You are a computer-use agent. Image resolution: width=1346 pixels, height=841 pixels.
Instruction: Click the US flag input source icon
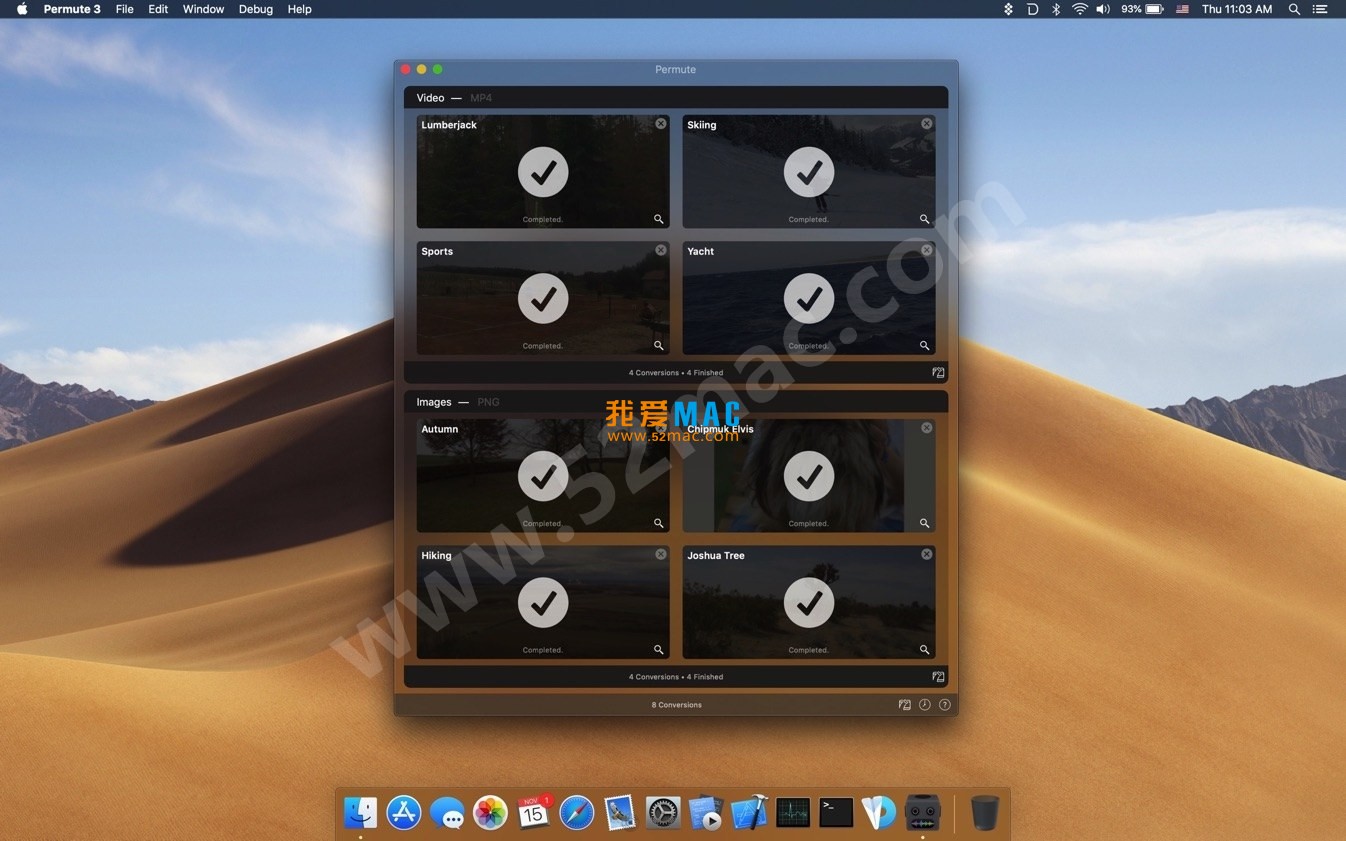pyautogui.click(x=1182, y=9)
